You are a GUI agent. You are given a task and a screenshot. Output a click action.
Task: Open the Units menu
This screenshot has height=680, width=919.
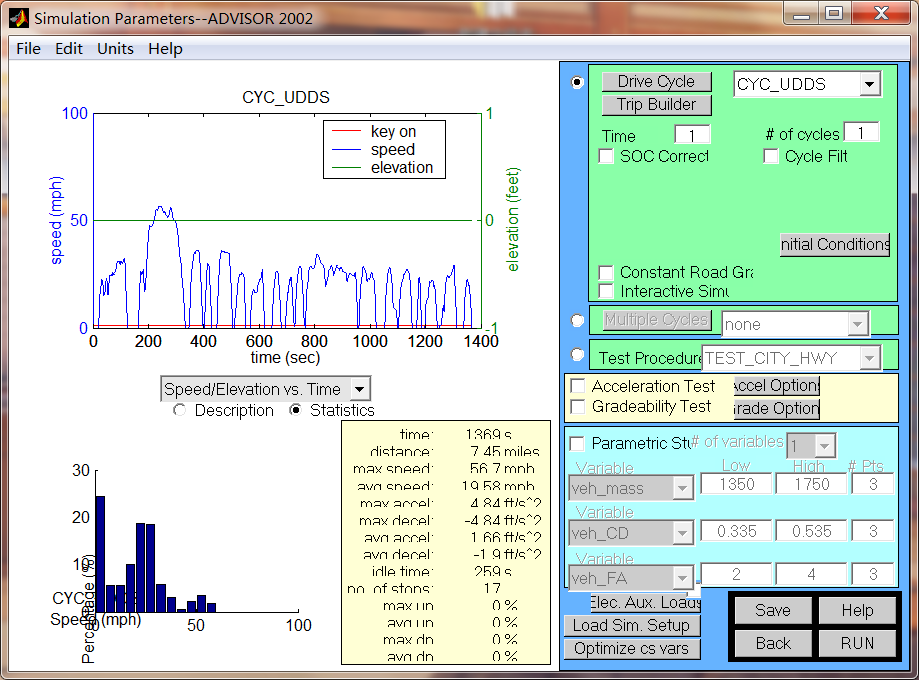(115, 48)
